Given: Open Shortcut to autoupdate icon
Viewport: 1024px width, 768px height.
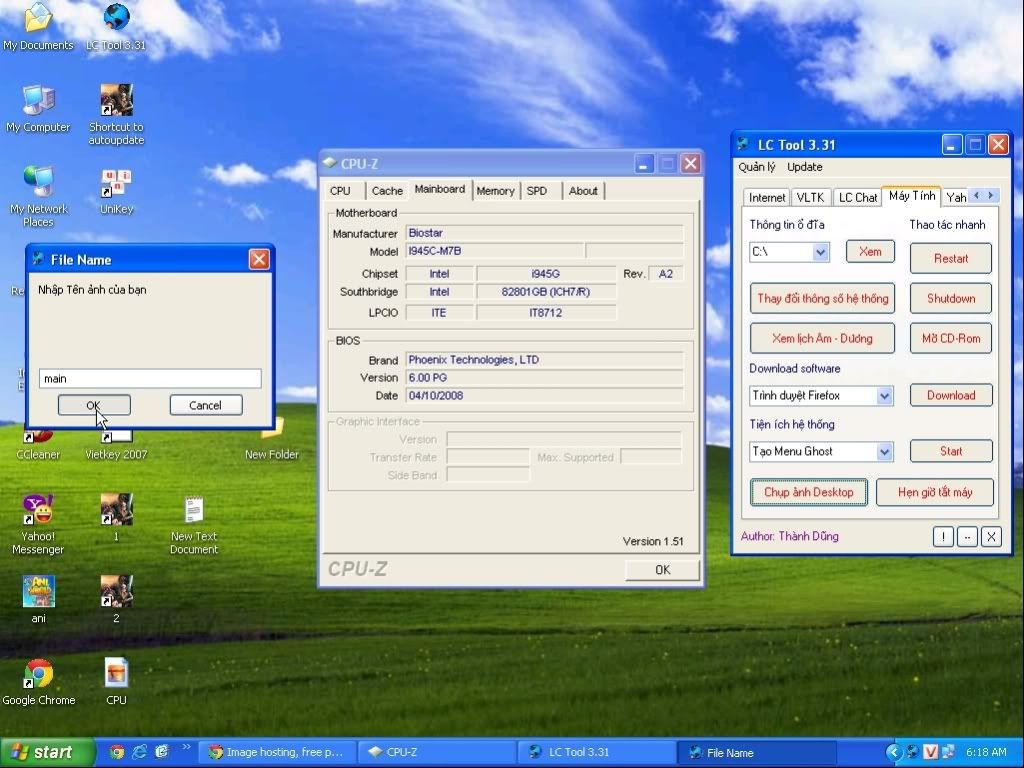Looking at the screenshot, I should [x=116, y=114].
